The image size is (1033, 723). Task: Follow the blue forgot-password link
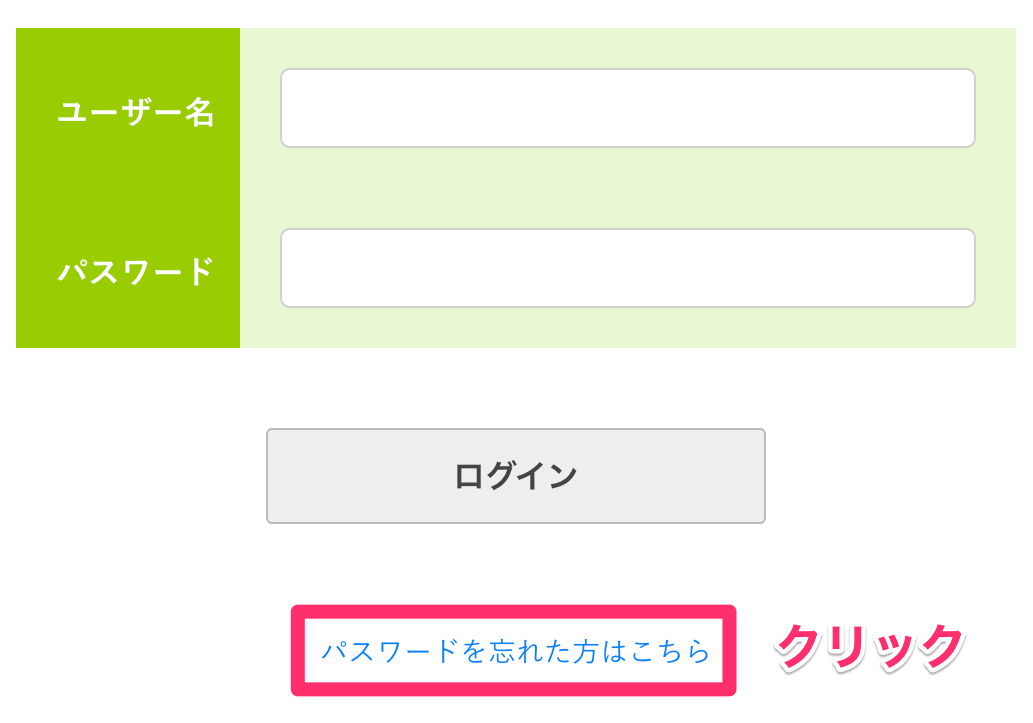pyautogui.click(x=515, y=651)
